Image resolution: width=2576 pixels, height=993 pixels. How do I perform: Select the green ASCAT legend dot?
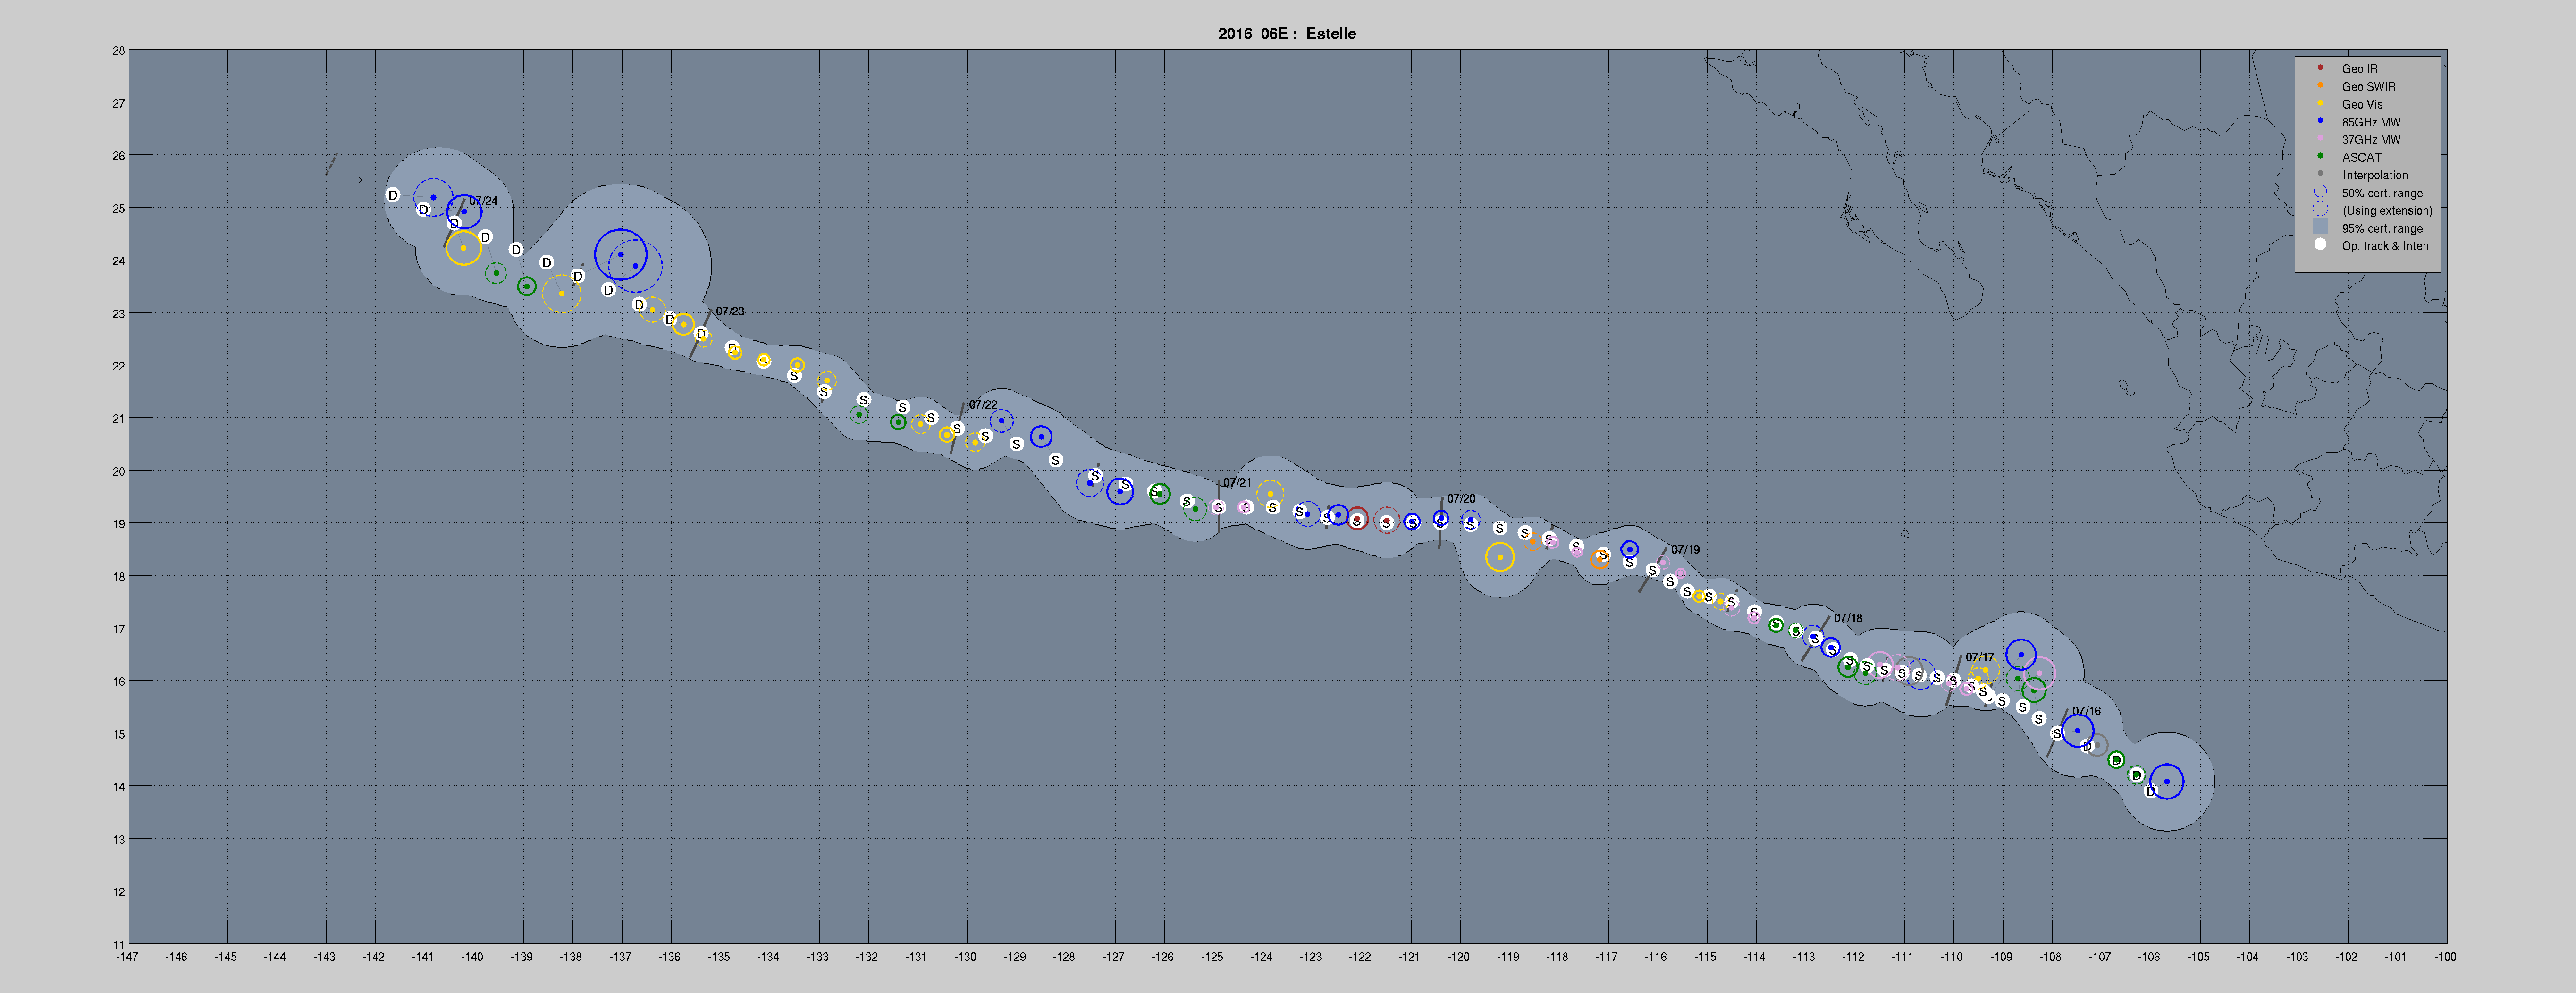pos(2320,156)
